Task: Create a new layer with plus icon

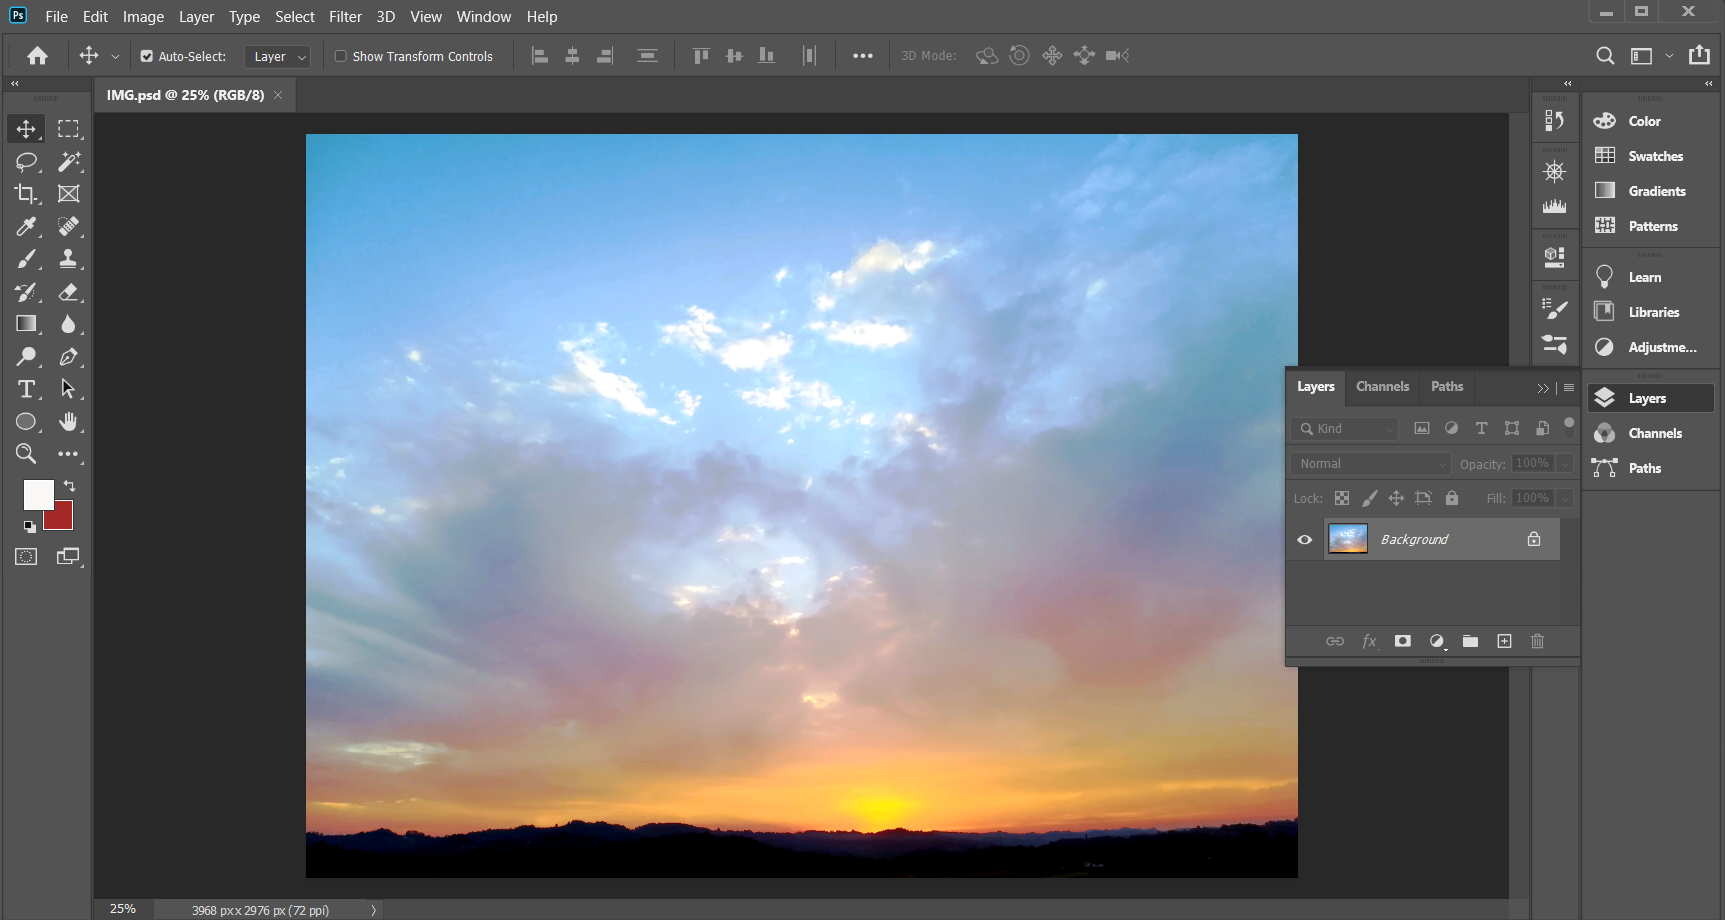Action: [x=1504, y=641]
